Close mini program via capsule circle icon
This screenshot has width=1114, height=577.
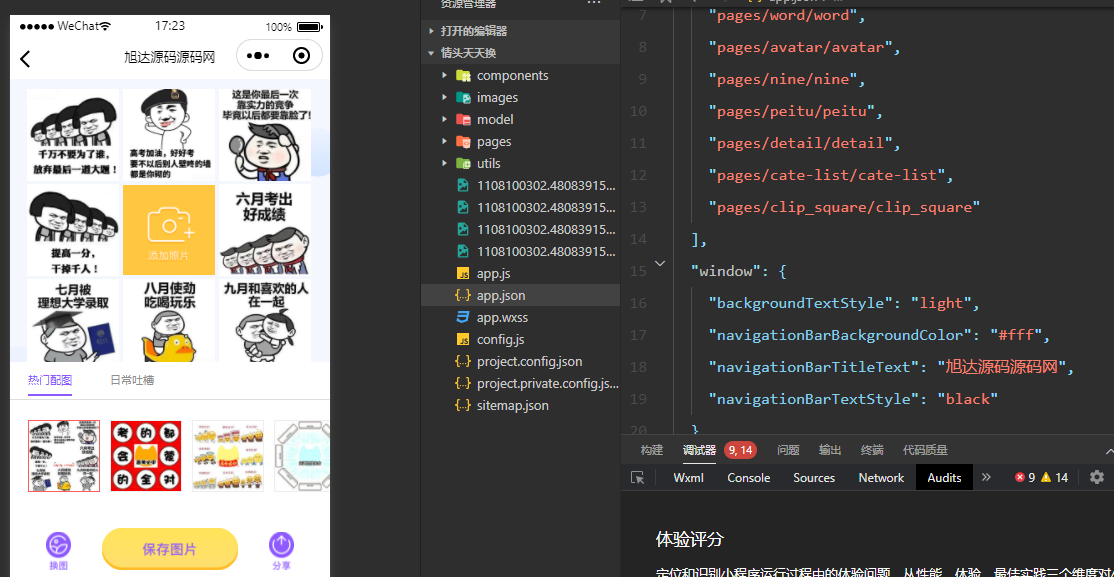301,56
